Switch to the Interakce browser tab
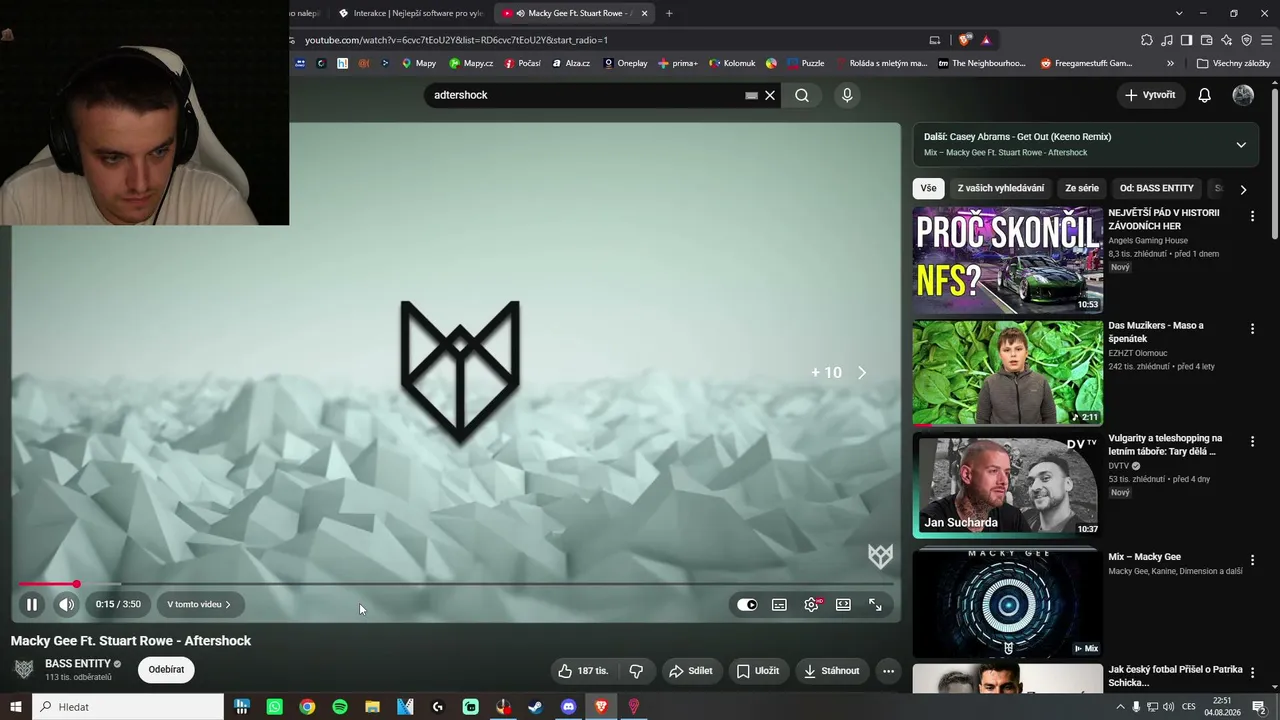Image resolution: width=1280 pixels, height=720 pixels. tap(410, 13)
